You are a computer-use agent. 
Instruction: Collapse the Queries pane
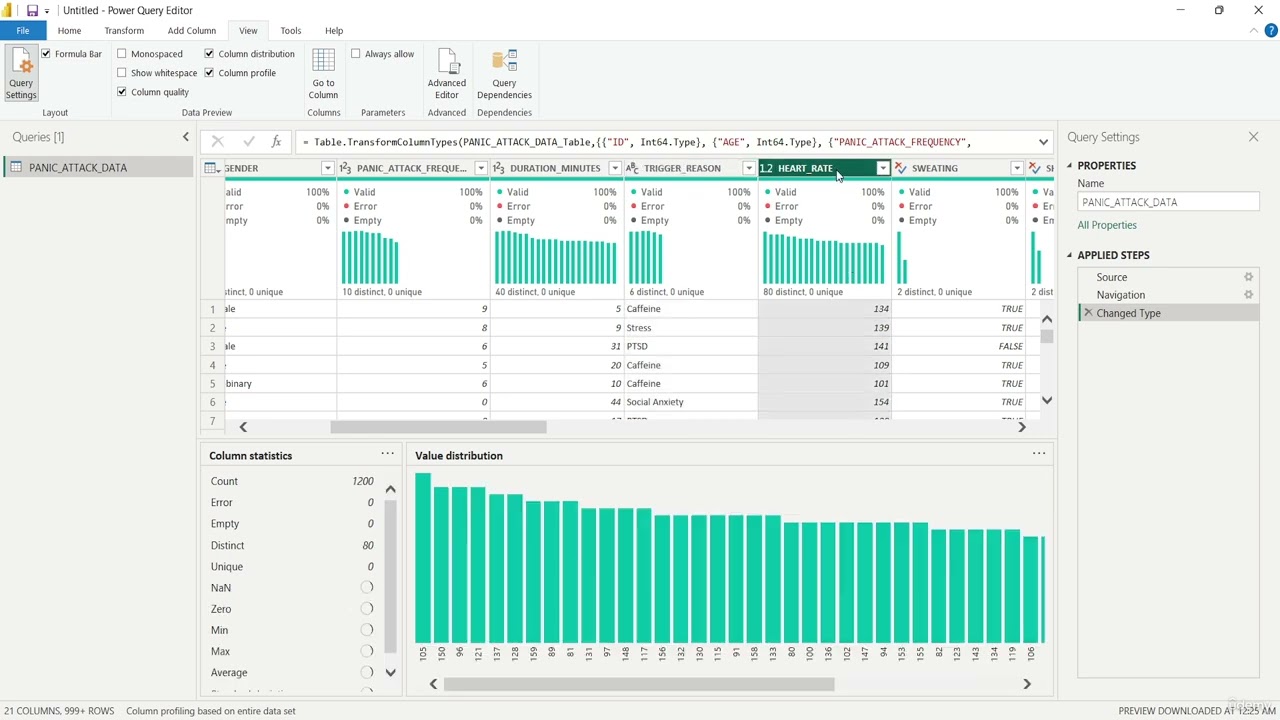click(x=185, y=137)
